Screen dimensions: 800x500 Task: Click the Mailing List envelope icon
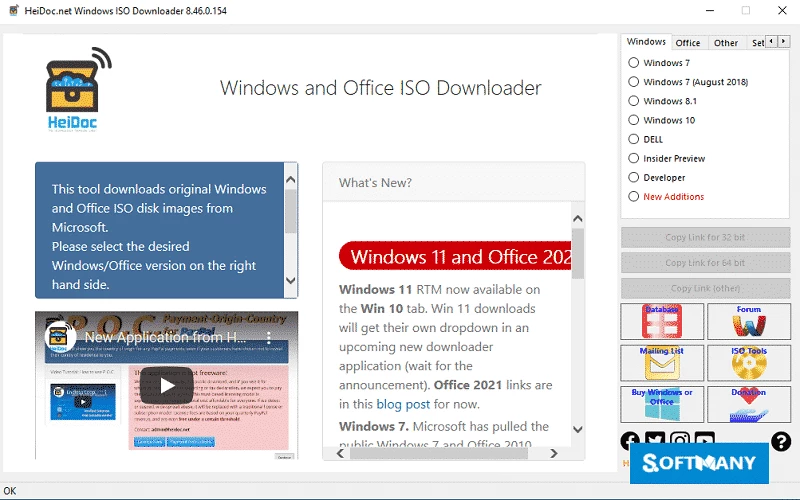pyautogui.click(x=662, y=363)
